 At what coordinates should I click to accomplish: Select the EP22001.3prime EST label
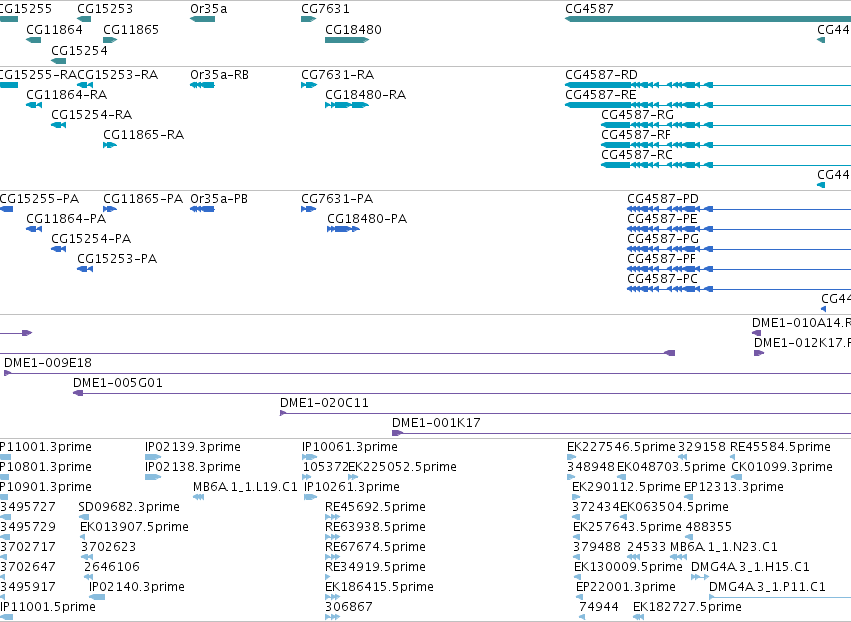point(625,587)
